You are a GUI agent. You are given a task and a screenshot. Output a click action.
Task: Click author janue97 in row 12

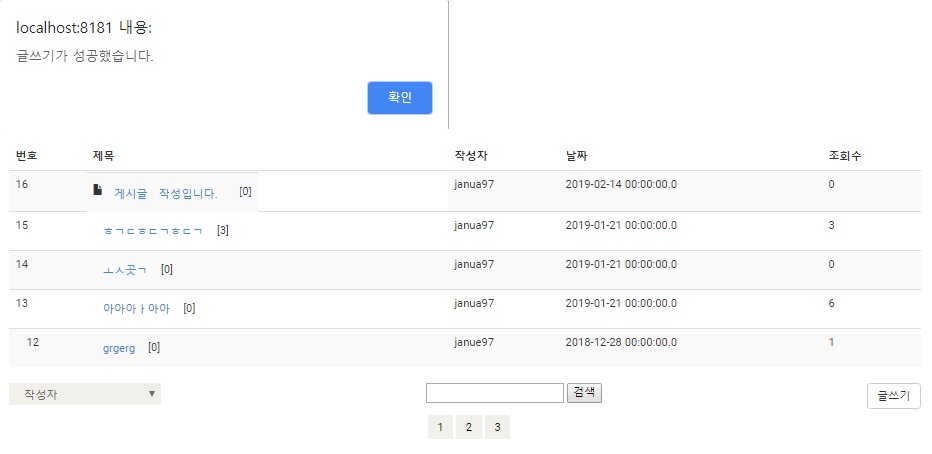pos(474,342)
